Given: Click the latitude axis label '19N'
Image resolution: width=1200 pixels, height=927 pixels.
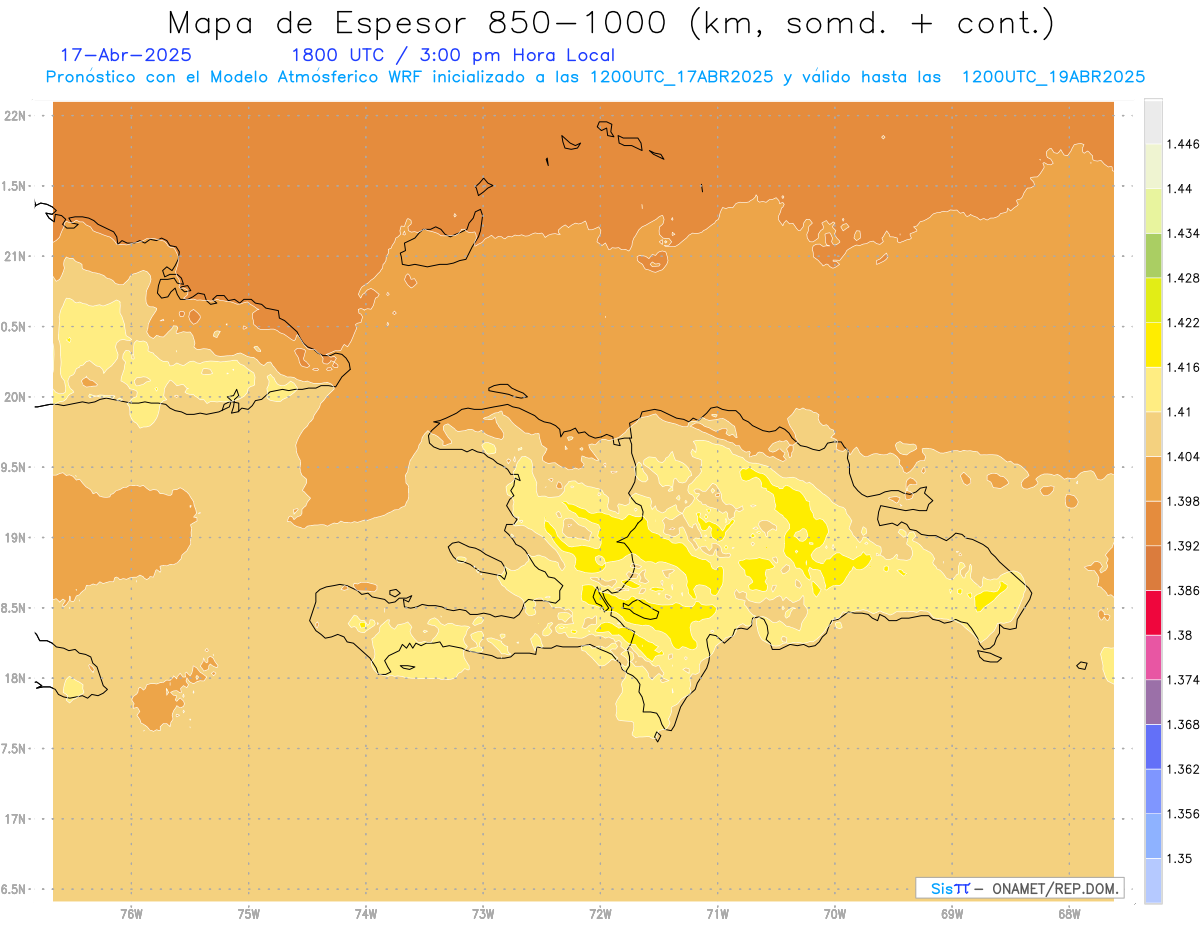Looking at the screenshot, I should coord(16,537).
